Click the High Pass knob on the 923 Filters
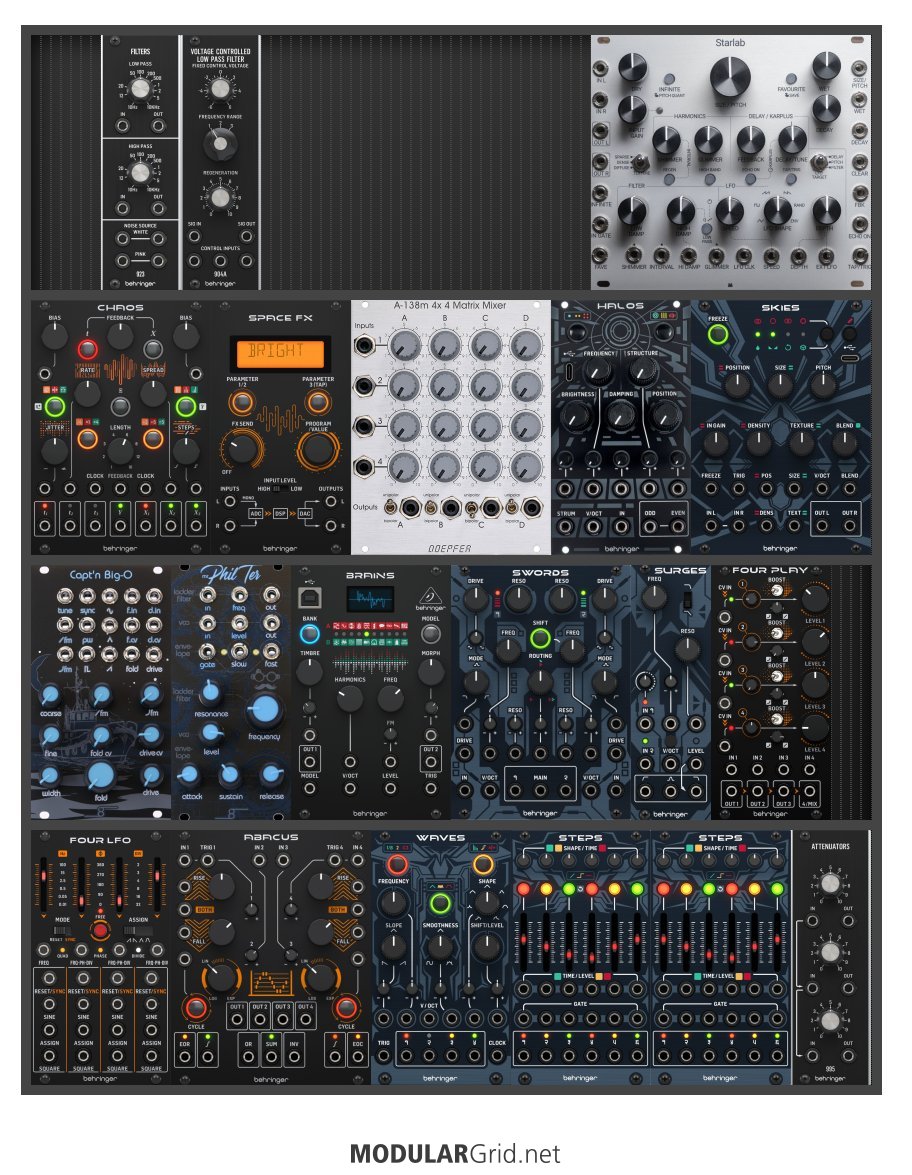 click(x=140, y=172)
